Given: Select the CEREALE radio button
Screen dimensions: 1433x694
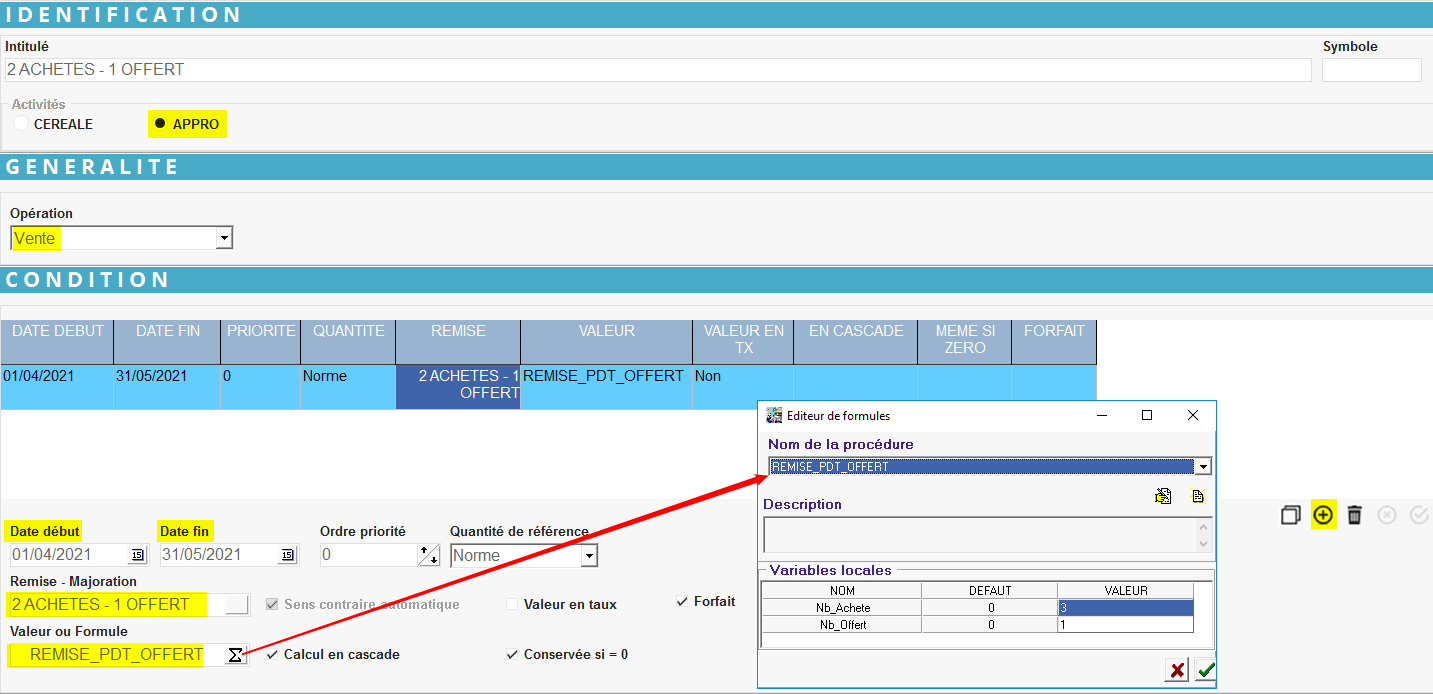Looking at the screenshot, I should click(21, 124).
